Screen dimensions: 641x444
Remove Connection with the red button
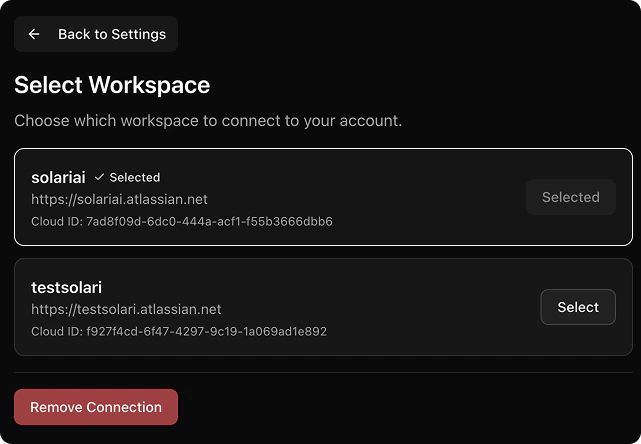coord(96,407)
